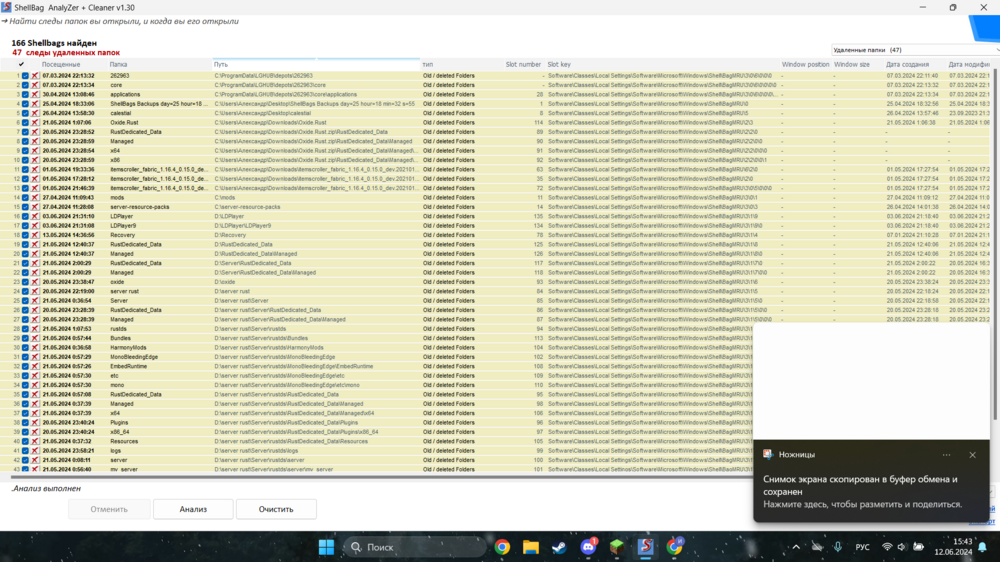Sort by the тип column header

[x=428, y=64]
